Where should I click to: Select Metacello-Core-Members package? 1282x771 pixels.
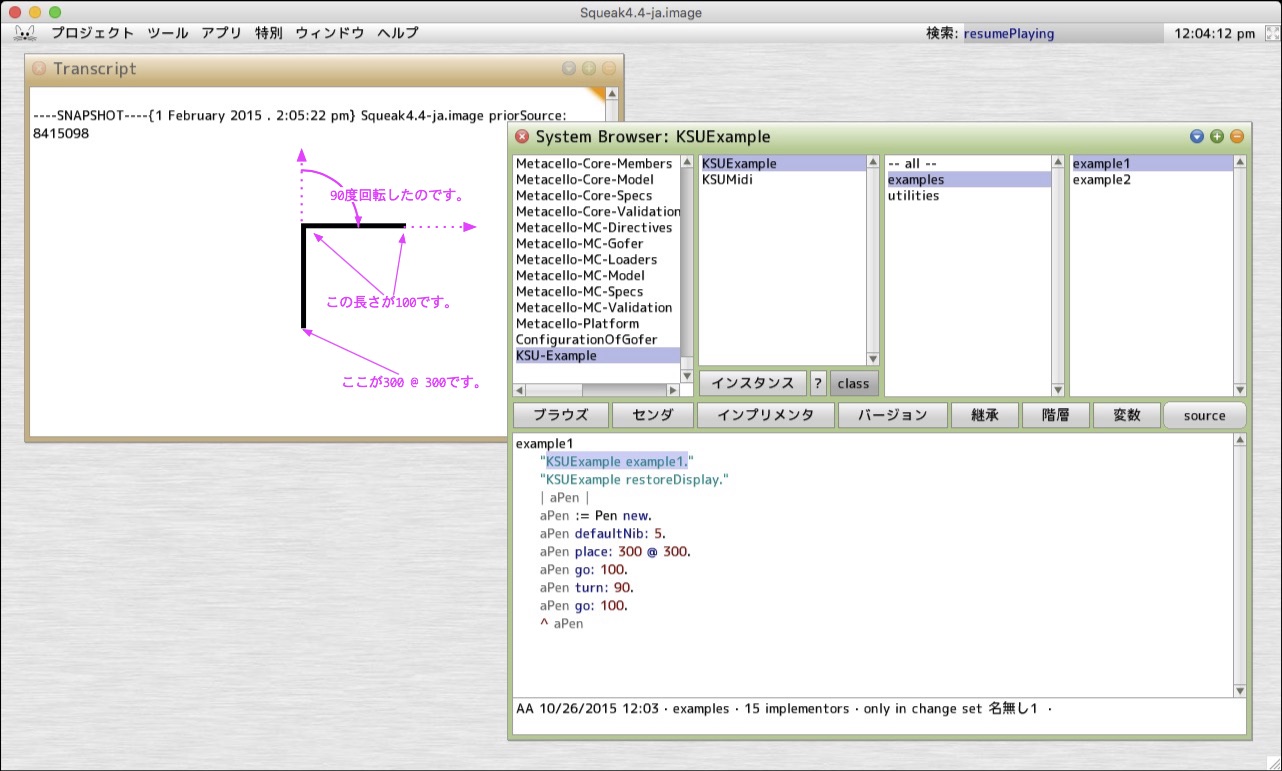point(596,164)
